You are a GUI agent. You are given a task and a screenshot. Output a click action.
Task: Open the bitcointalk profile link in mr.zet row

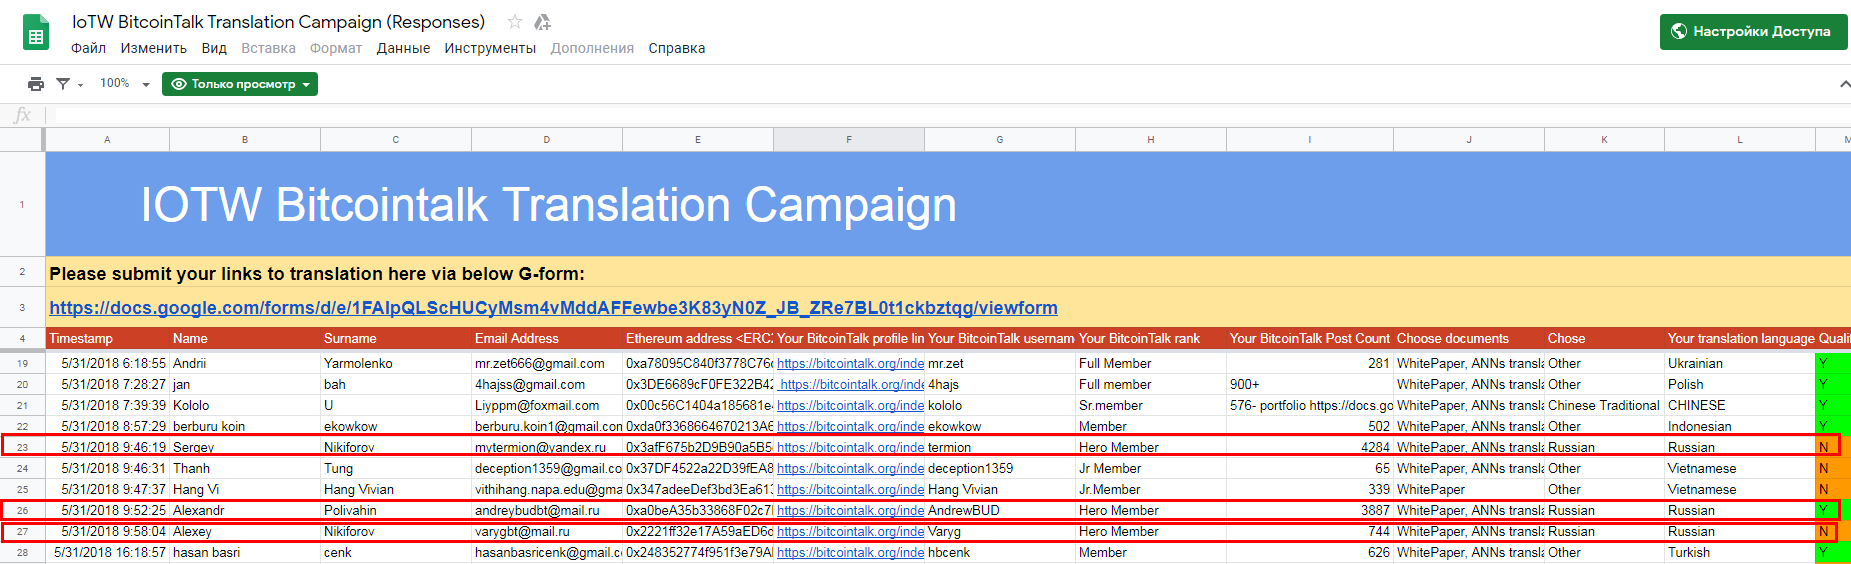click(850, 363)
